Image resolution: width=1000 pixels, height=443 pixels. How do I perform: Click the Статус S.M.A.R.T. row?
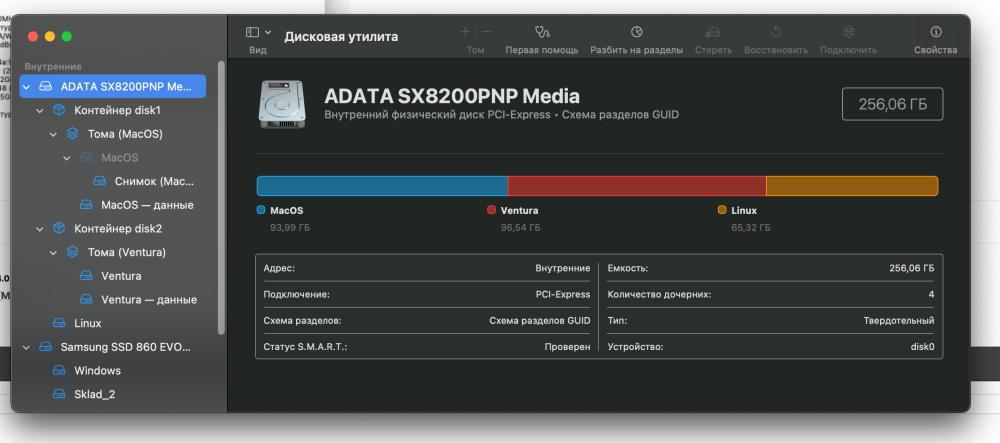(x=427, y=347)
